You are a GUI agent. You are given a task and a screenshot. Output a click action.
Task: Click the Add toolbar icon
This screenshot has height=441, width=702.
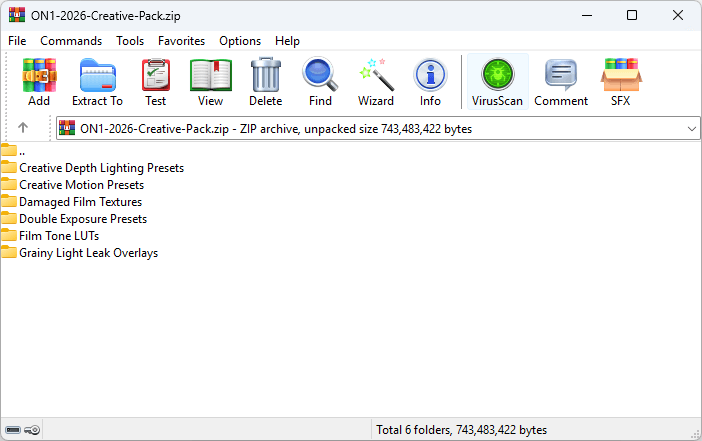[39, 81]
